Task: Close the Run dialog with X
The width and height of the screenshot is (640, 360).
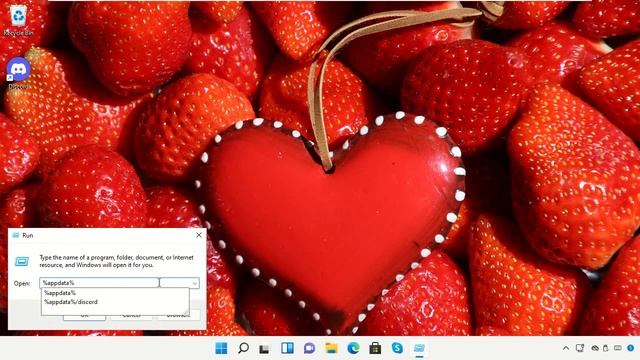Action: pos(199,235)
